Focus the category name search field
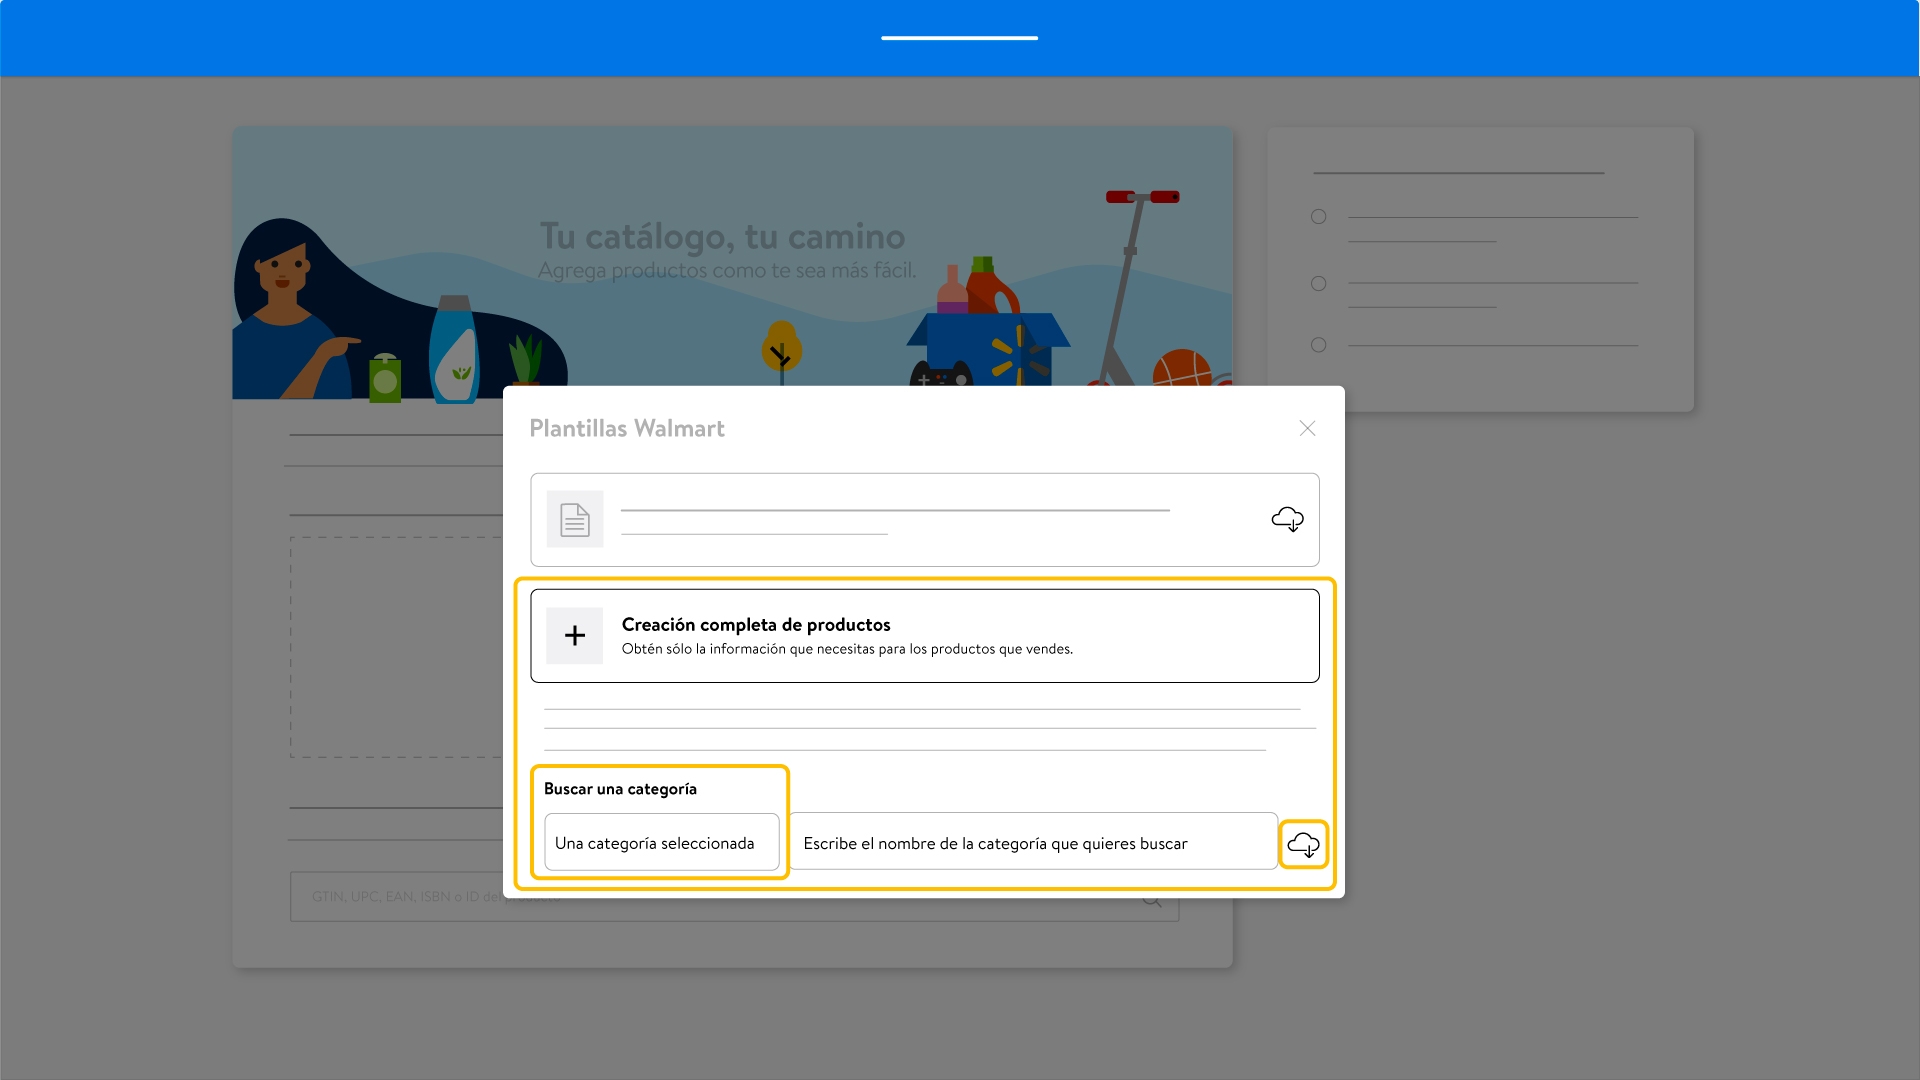1920x1080 pixels. [x=1032, y=843]
